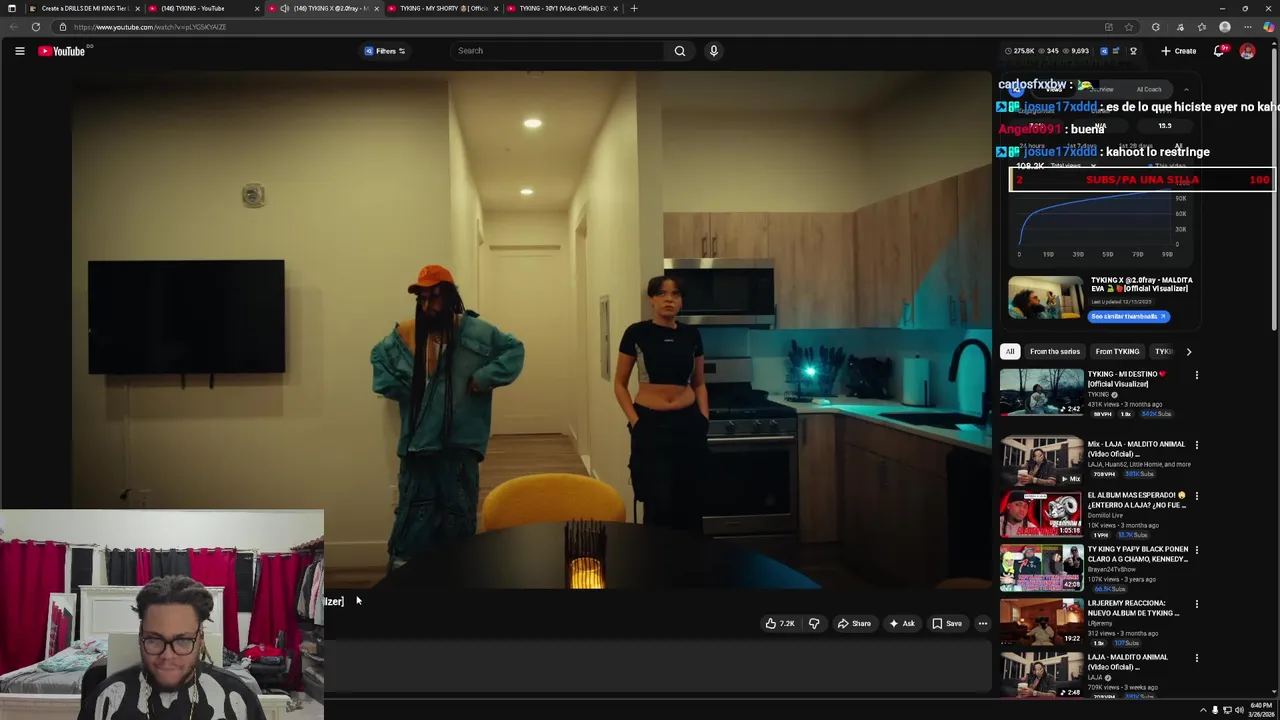Go to the YouTube home logo
This screenshot has width=1280, height=720.
[62, 51]
